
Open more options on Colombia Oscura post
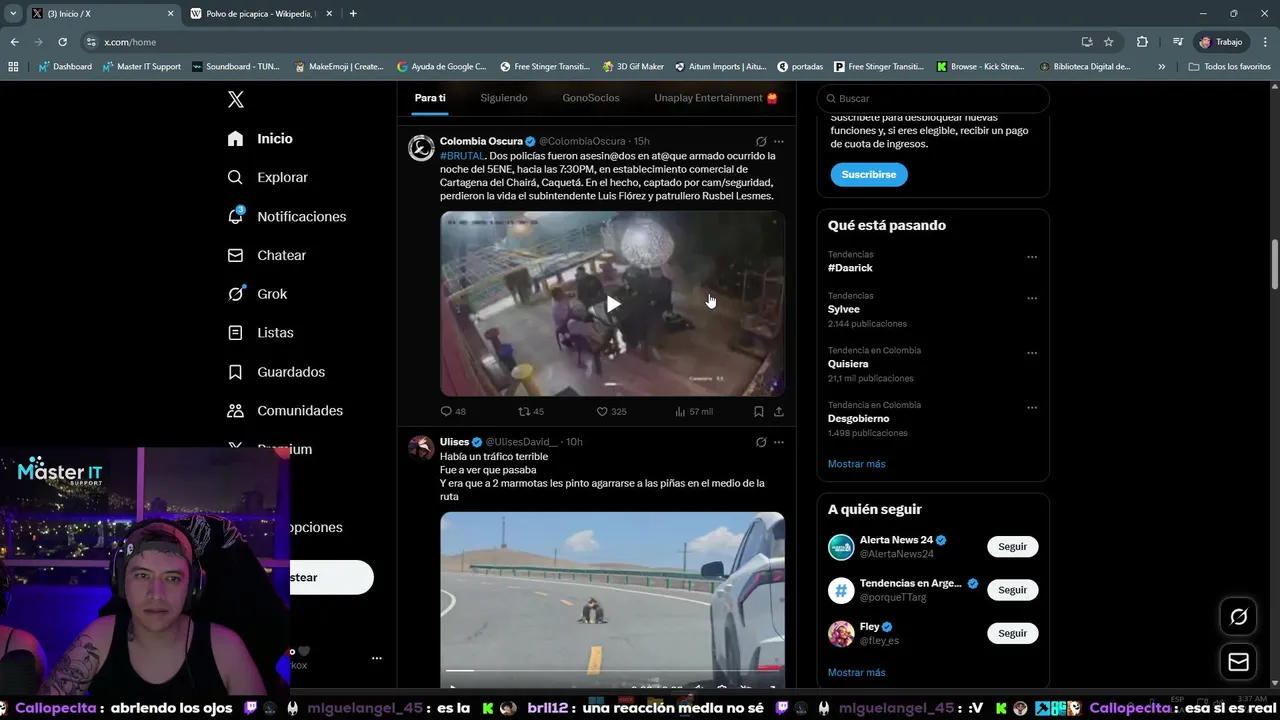[x=779, y=142]
